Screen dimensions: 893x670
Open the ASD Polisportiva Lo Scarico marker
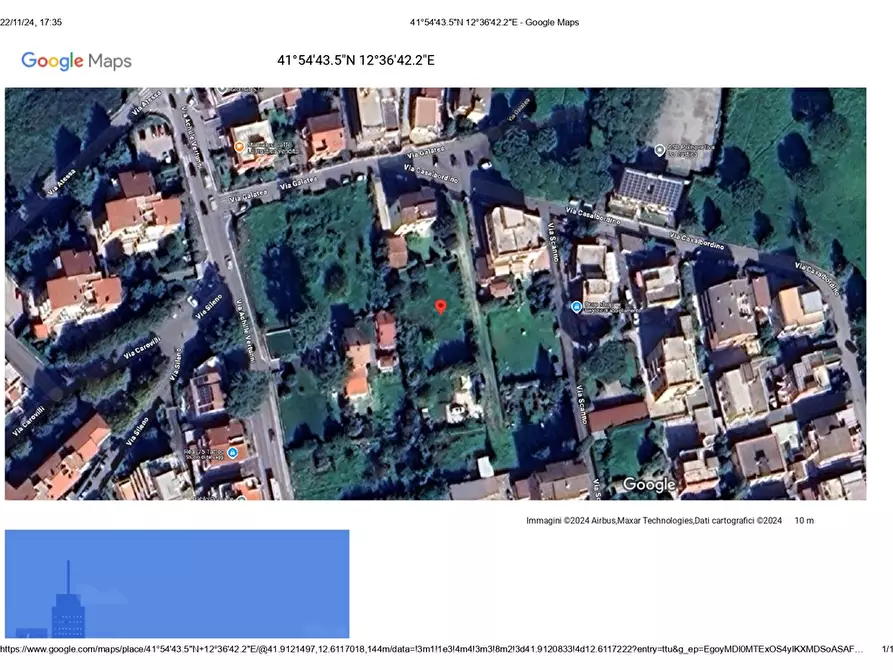tap(660, 150)
